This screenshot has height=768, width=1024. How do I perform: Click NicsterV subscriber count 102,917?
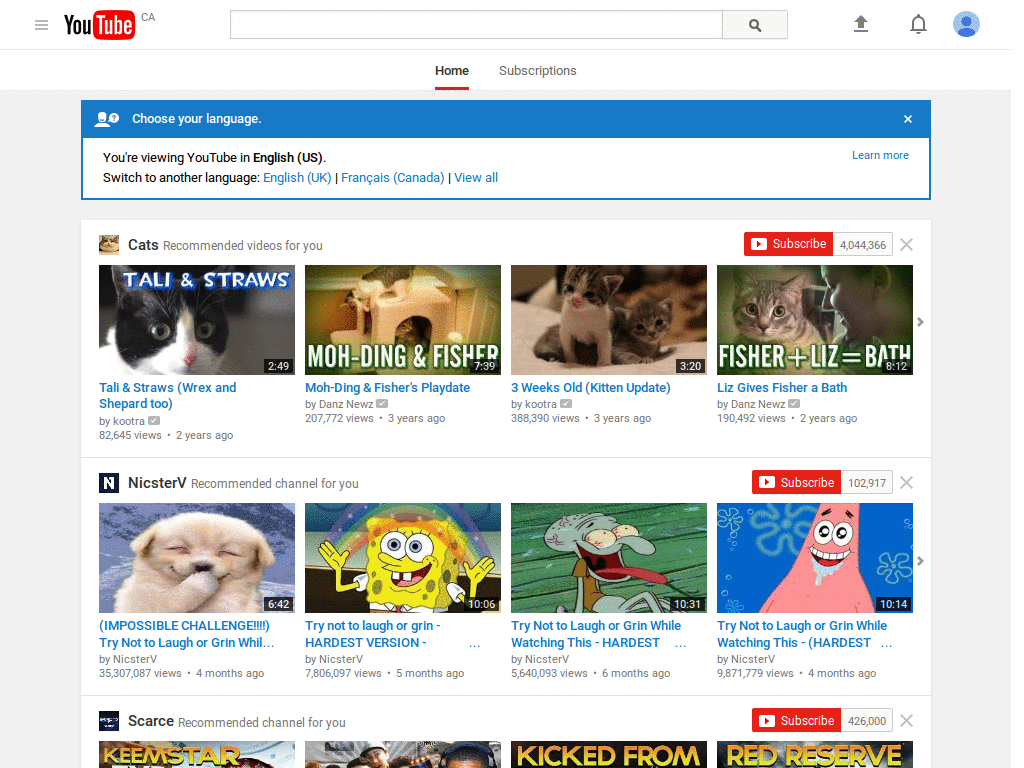867,483
